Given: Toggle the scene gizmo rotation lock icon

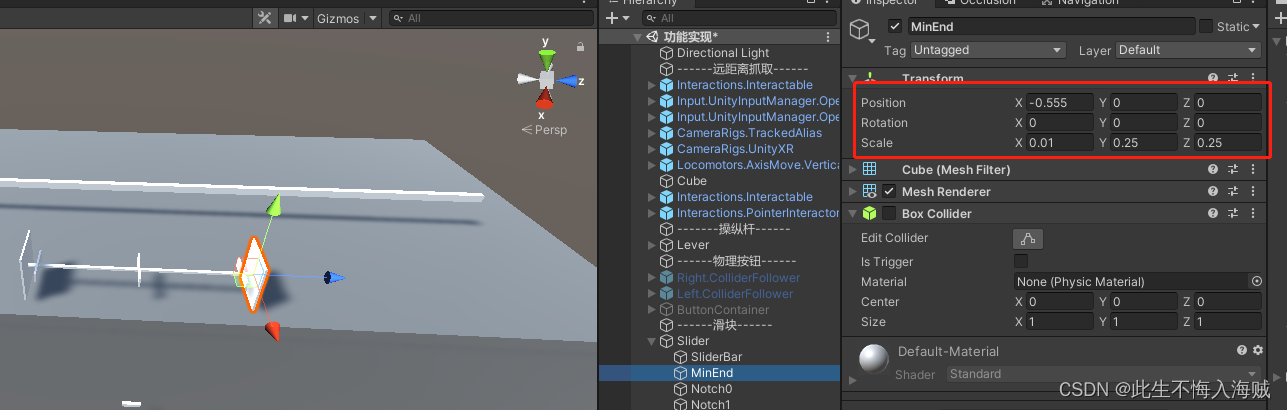Looking at the screenshot, I should pyautogui.click(x=580, y=46).
